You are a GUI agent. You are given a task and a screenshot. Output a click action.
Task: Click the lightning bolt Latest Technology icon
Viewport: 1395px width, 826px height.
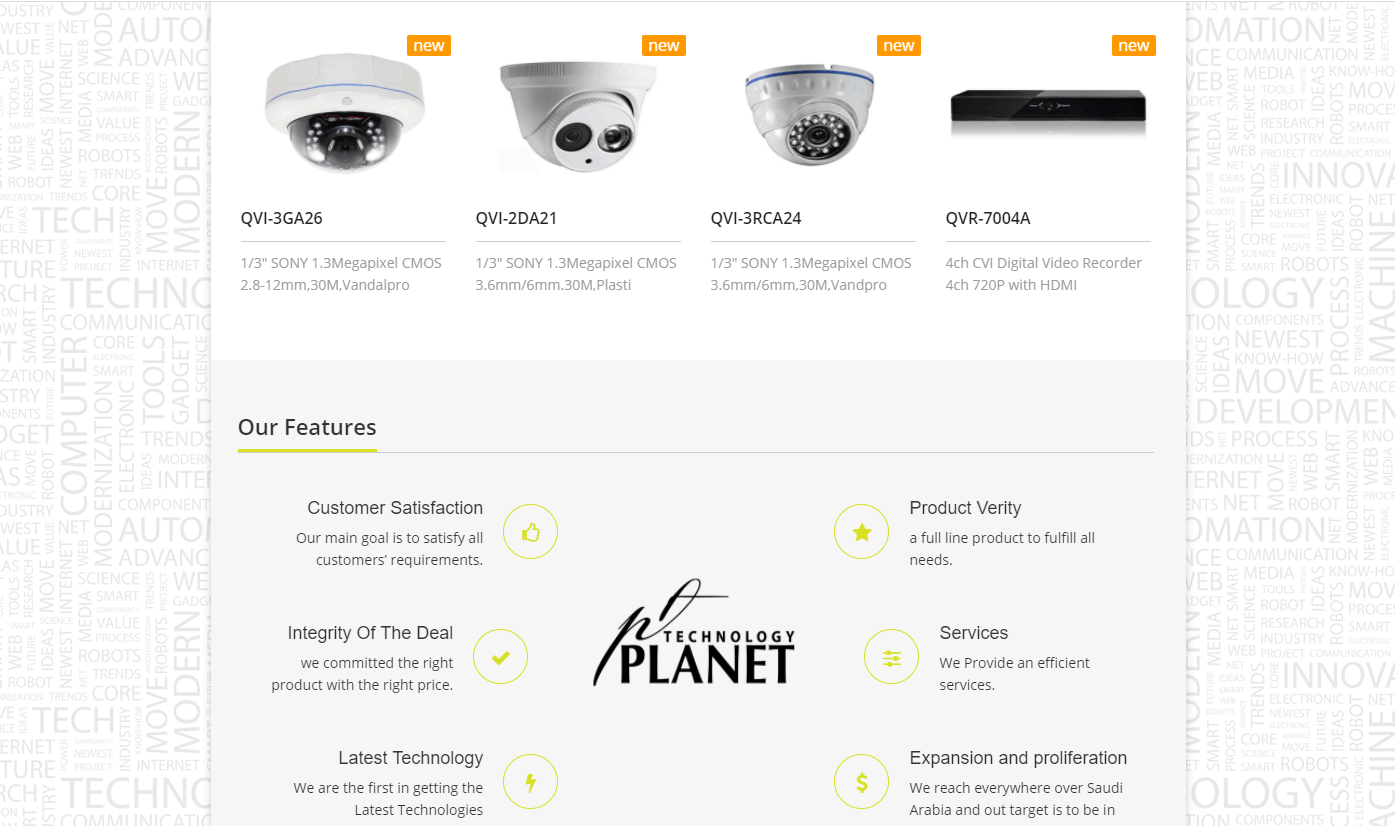530,782
